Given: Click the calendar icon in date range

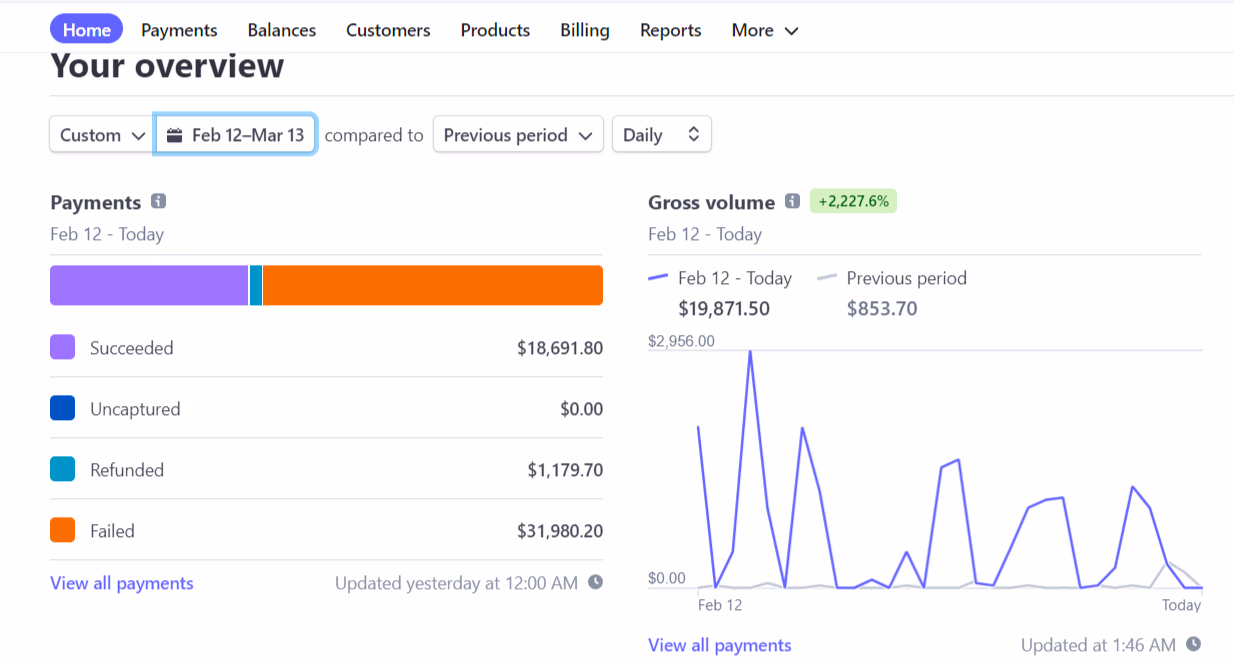Looking at the screenshot, I should [175, 135].
